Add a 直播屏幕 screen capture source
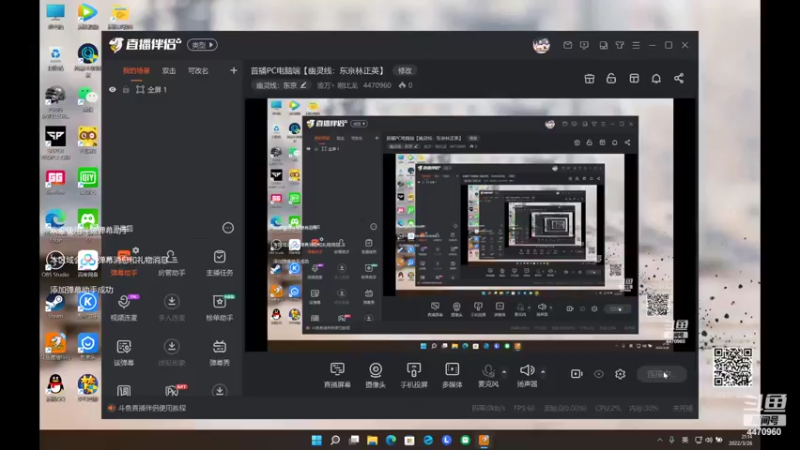 (337, 374)
